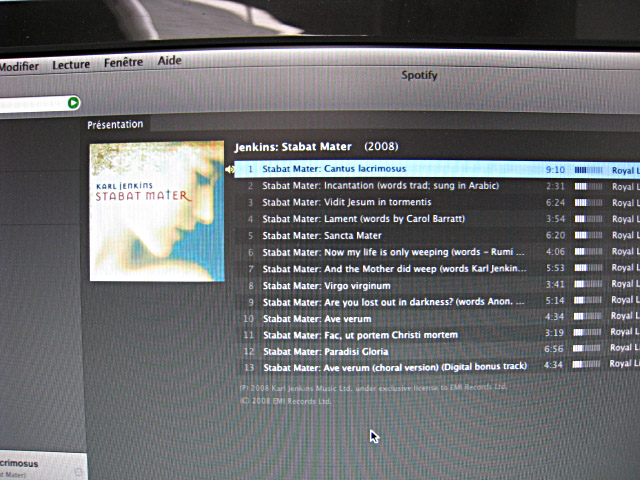Click the Stabat Mater album cover thumbnail
The height and width of the screenshot is (480, 640).
pyautogui.click(x=157, y=211)
